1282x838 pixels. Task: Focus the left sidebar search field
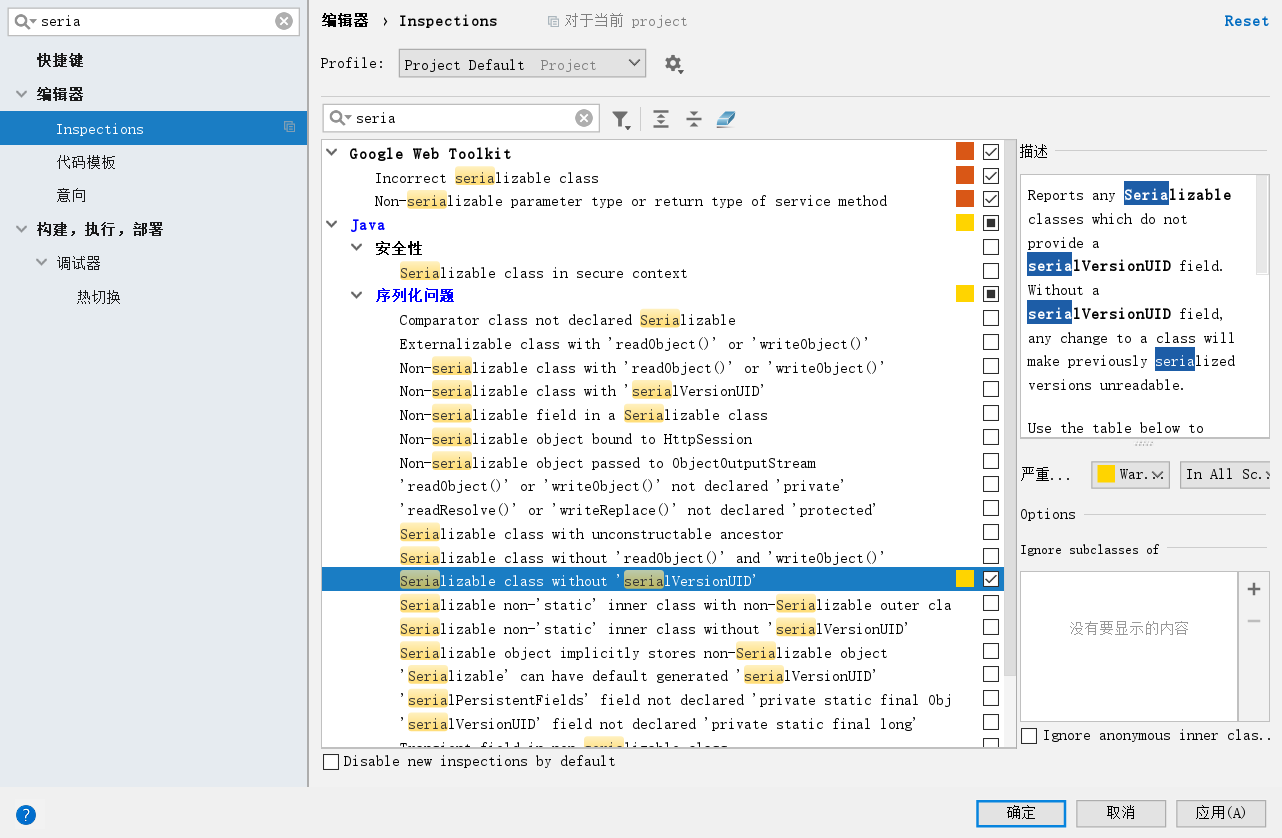[x=156, y=21]
